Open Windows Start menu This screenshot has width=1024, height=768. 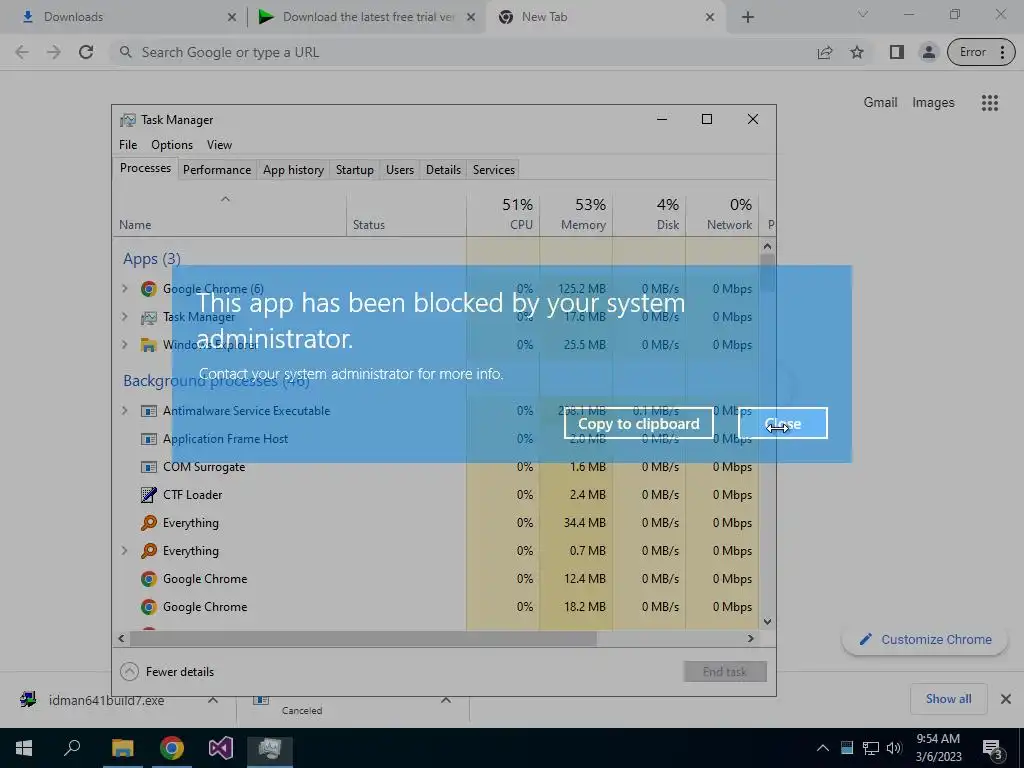[24, 748]
